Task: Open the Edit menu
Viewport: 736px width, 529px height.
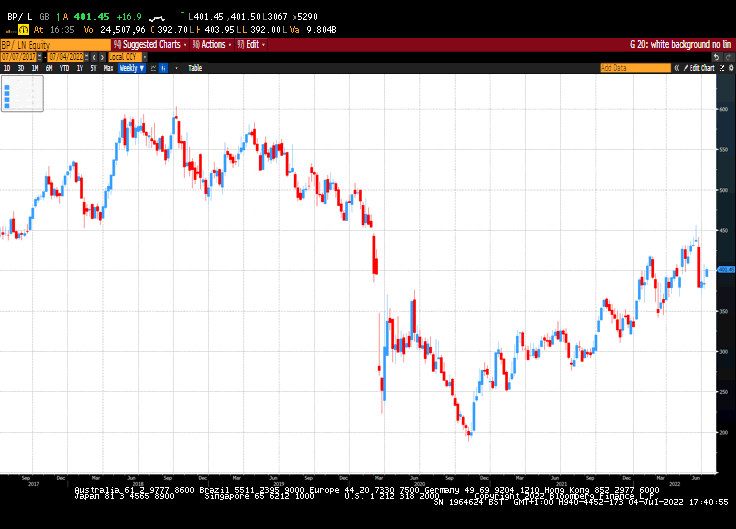Action: pos(251,45)
